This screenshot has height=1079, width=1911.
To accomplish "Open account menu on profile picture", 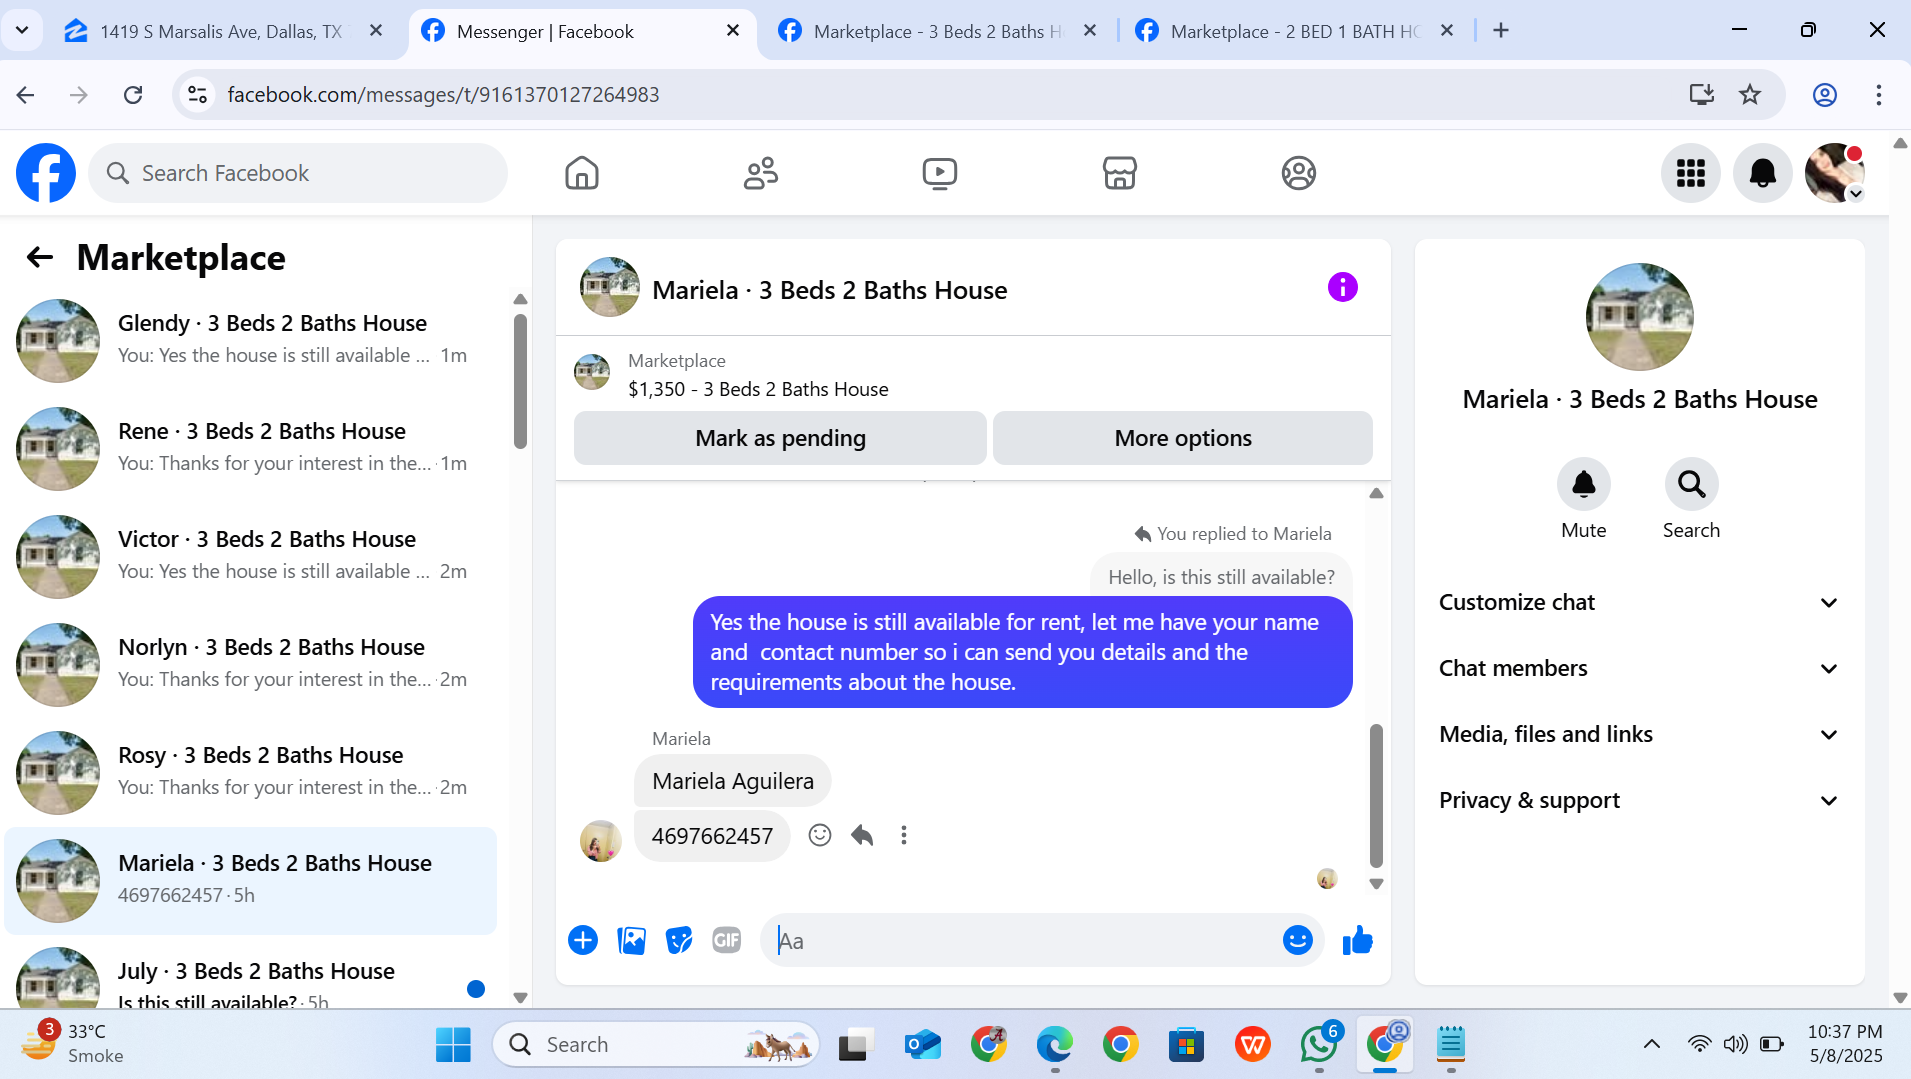I will pos(1834,173).
